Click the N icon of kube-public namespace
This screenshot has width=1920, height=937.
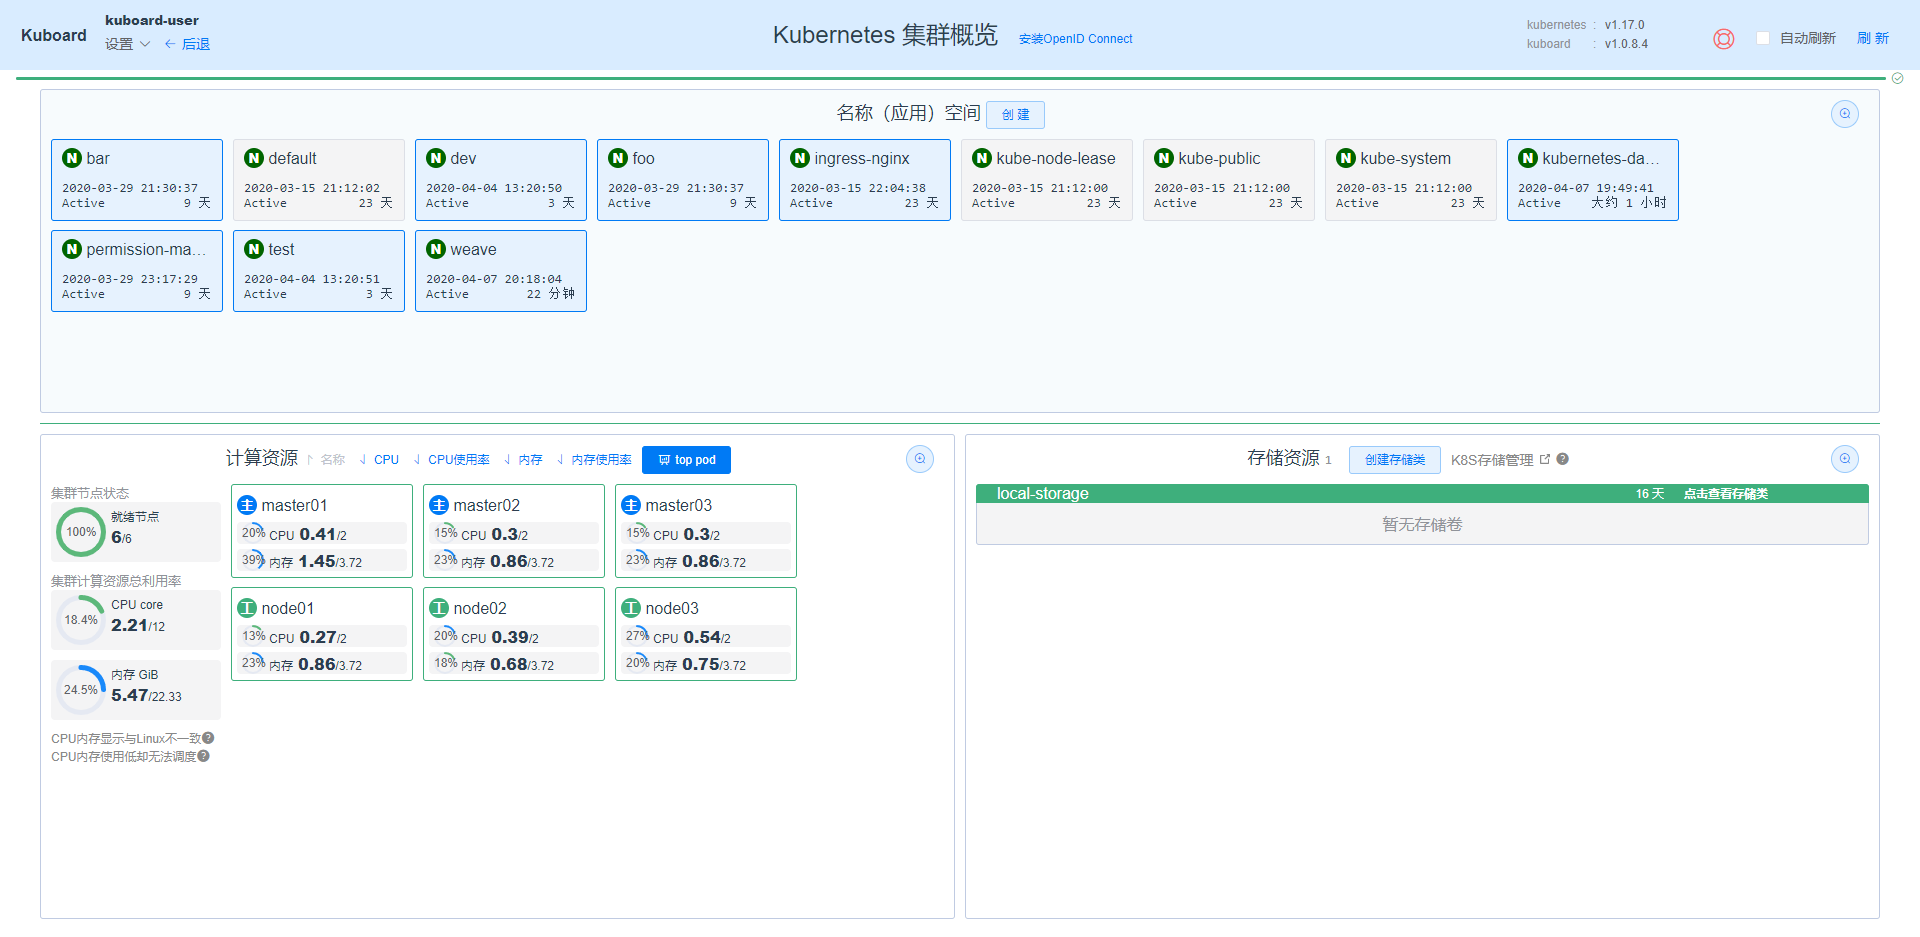[x=1164, y=158]
